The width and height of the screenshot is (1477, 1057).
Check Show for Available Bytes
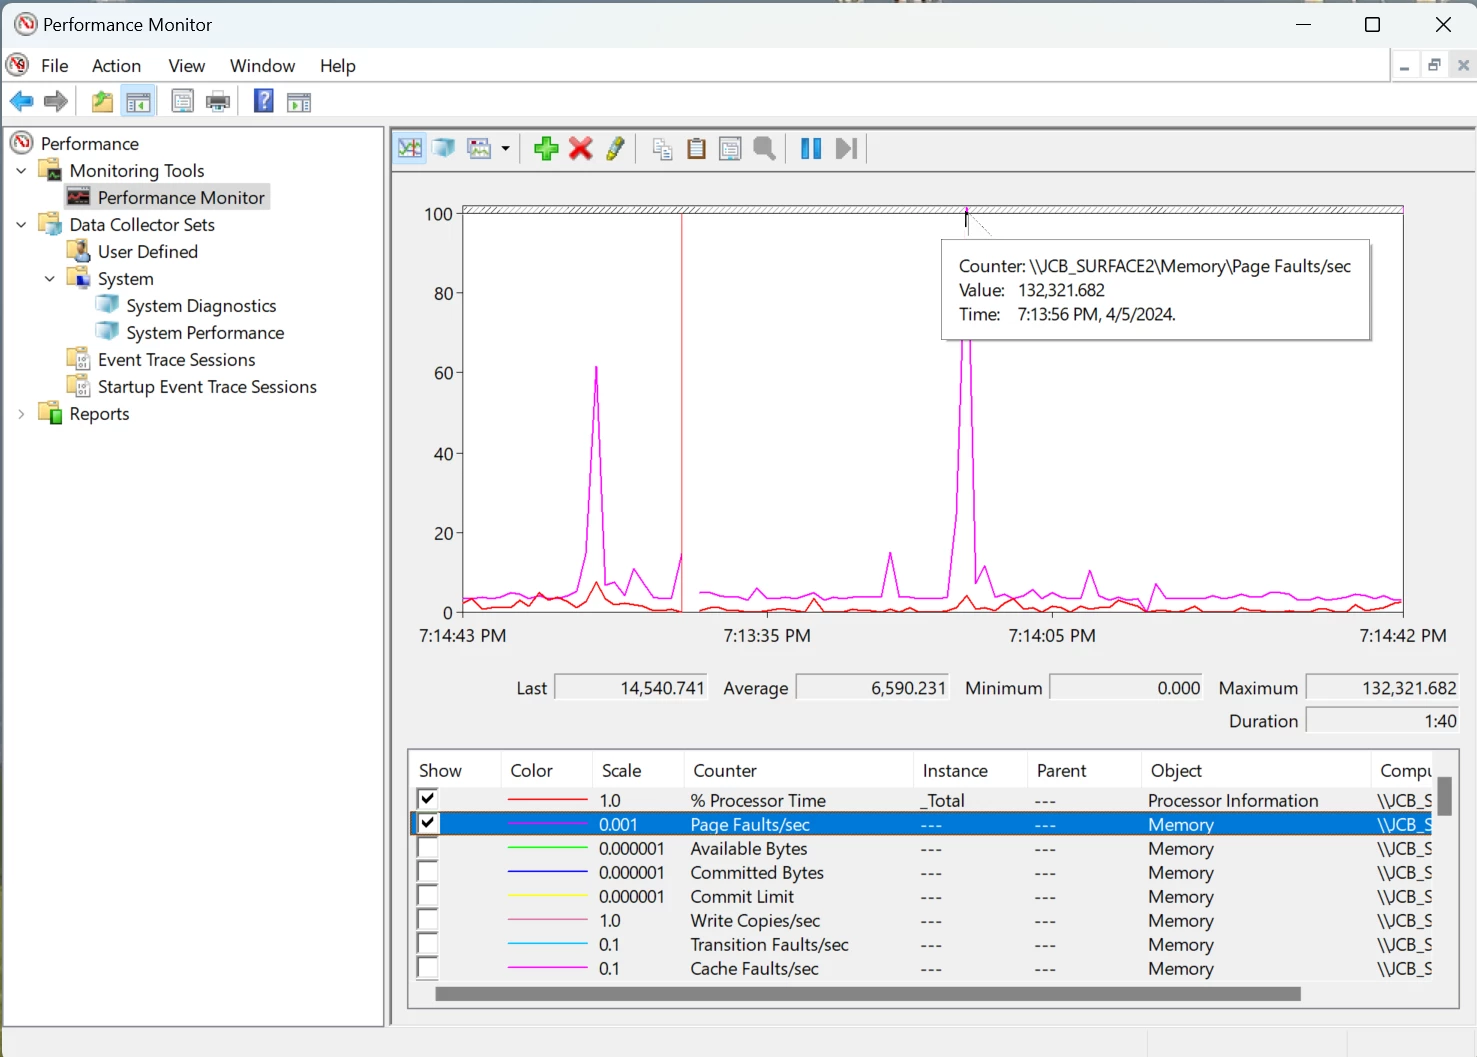(428, 847)
